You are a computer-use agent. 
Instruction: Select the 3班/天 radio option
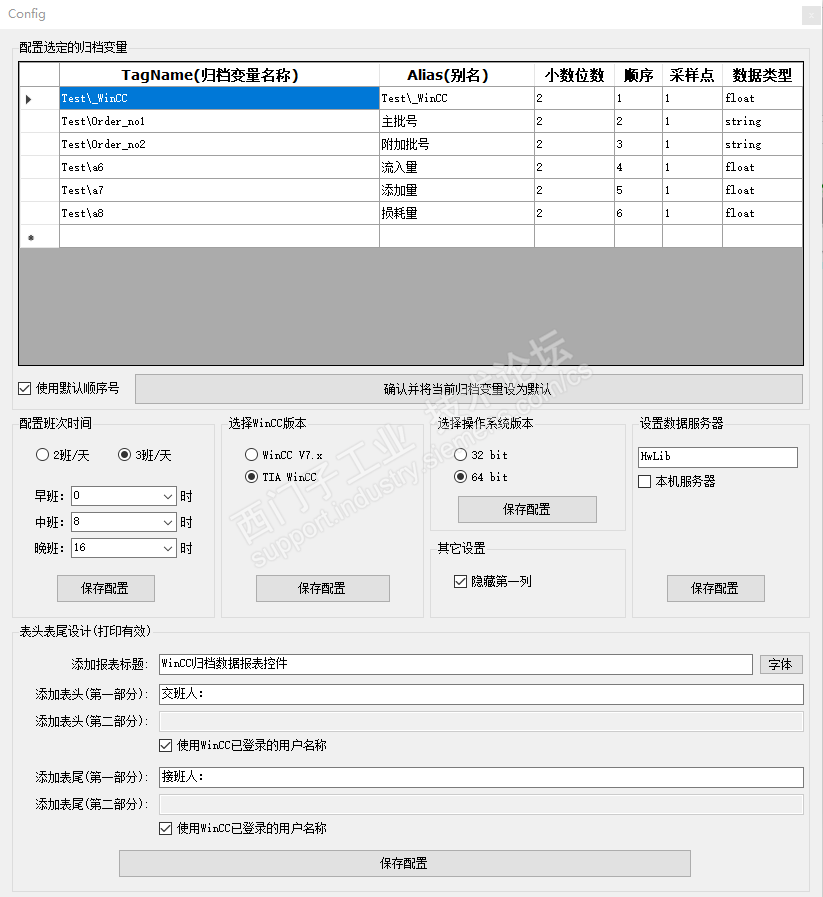click(124, 455)
